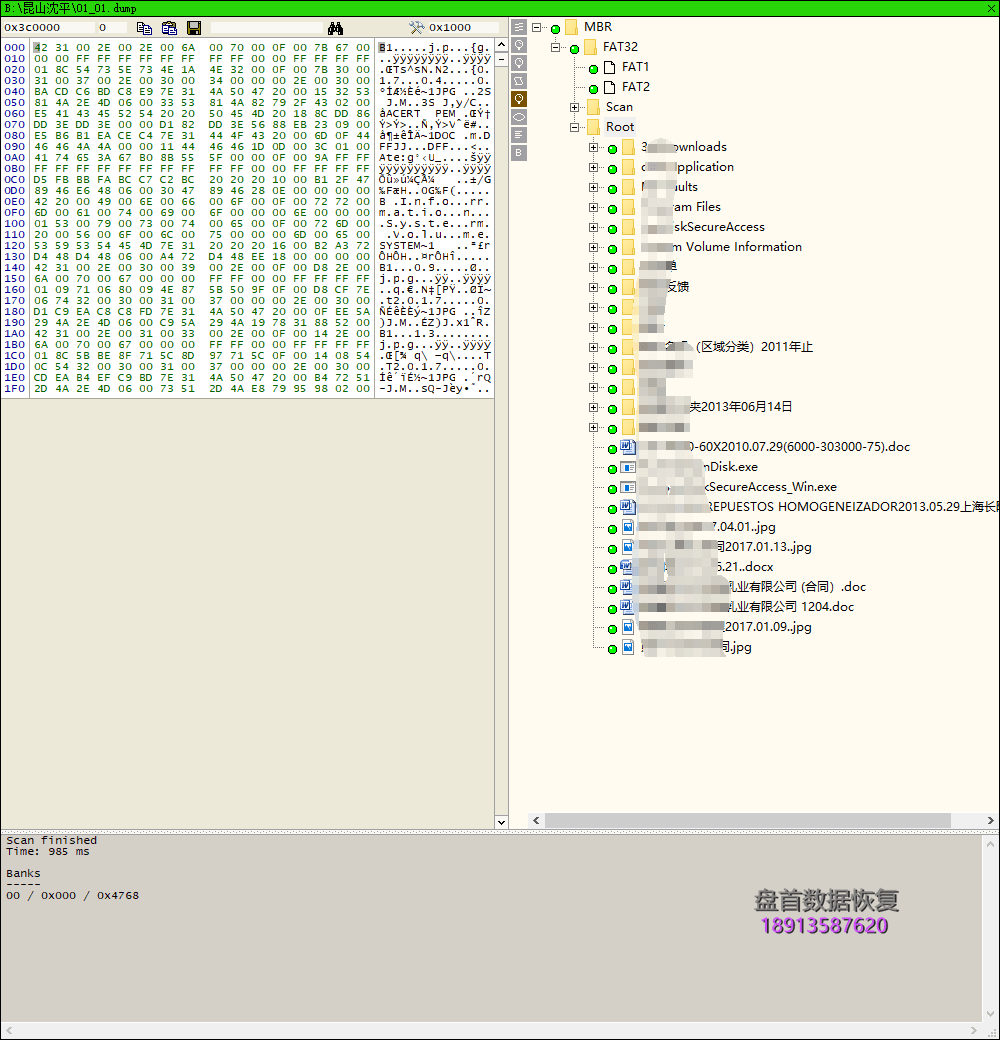Click the Word icon of 1204.doc file
The height and width of the screenshot is (1040, 1000).
tap(627, 607)
